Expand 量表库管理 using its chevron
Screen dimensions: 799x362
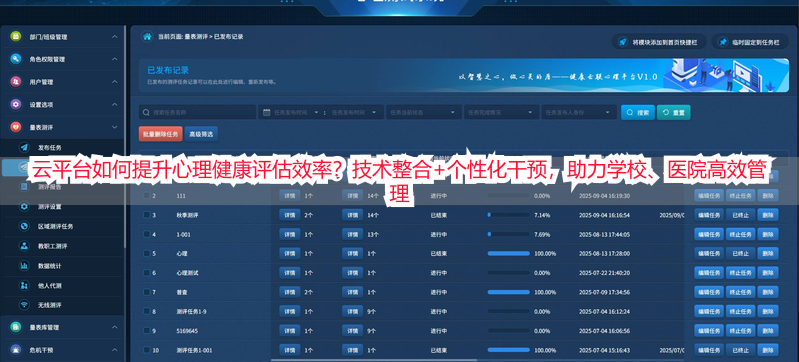tap(115, 327)
